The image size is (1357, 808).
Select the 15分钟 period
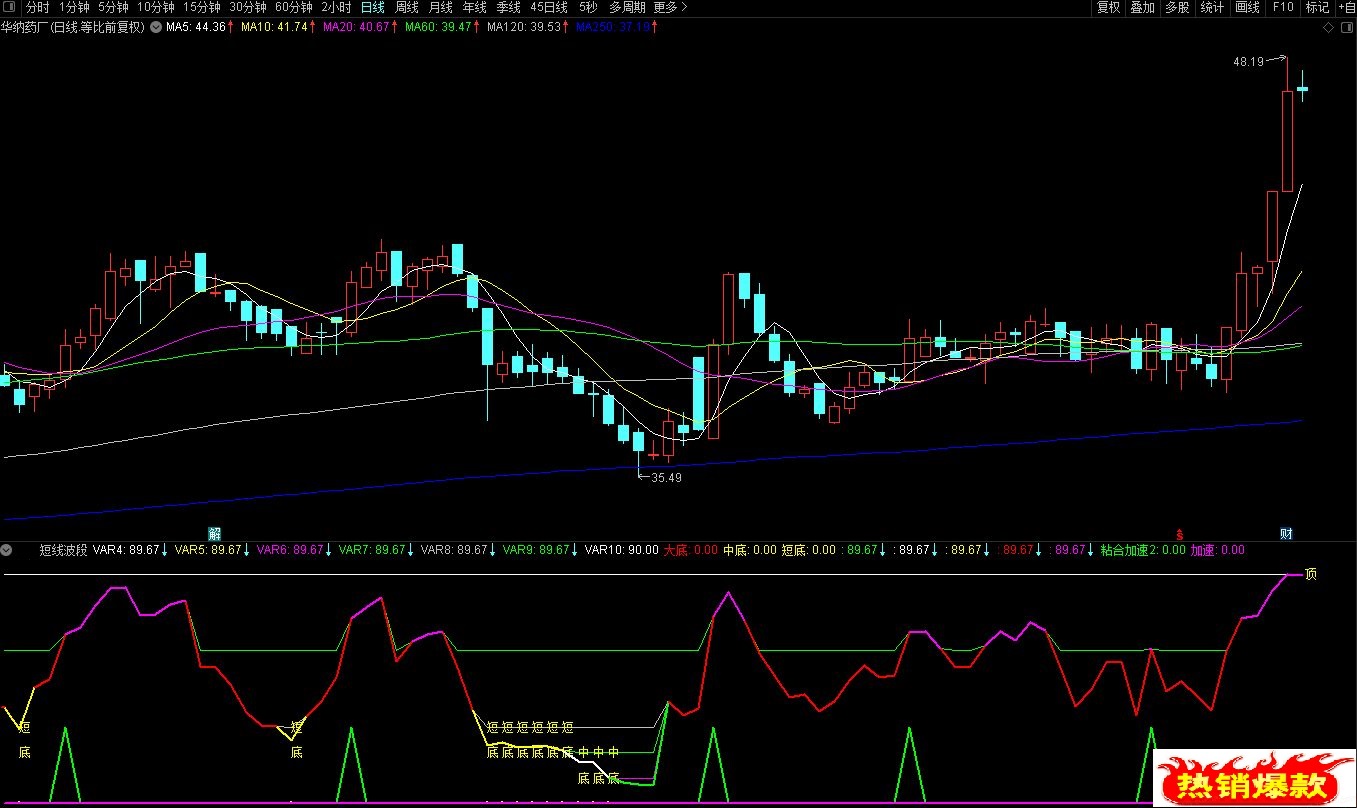click(x=201, y=7)
